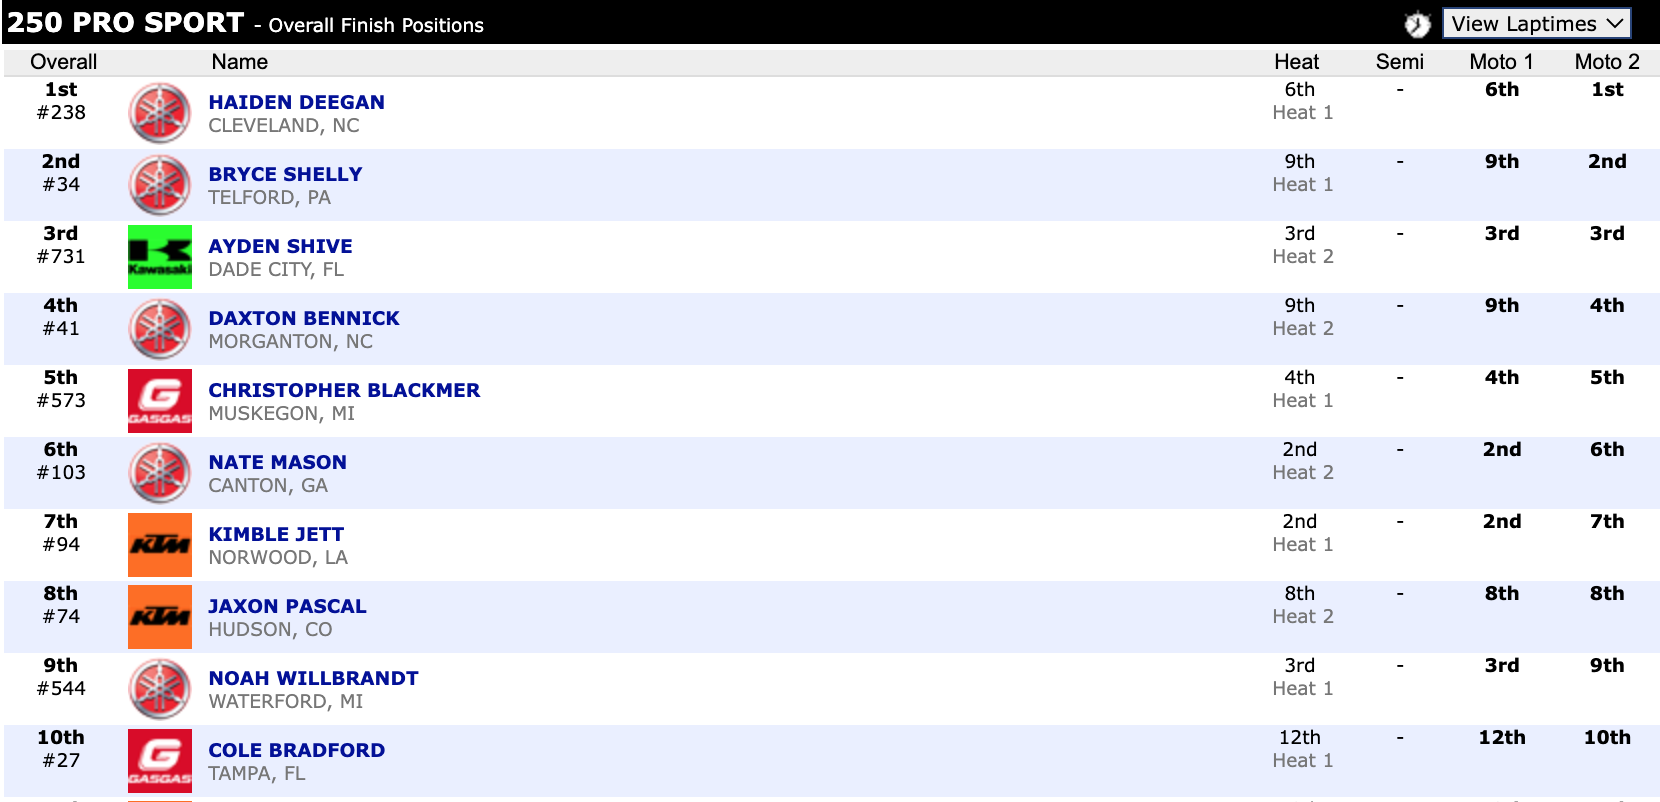Go to Christopher Blackmer's profile

tap(344, 390)
